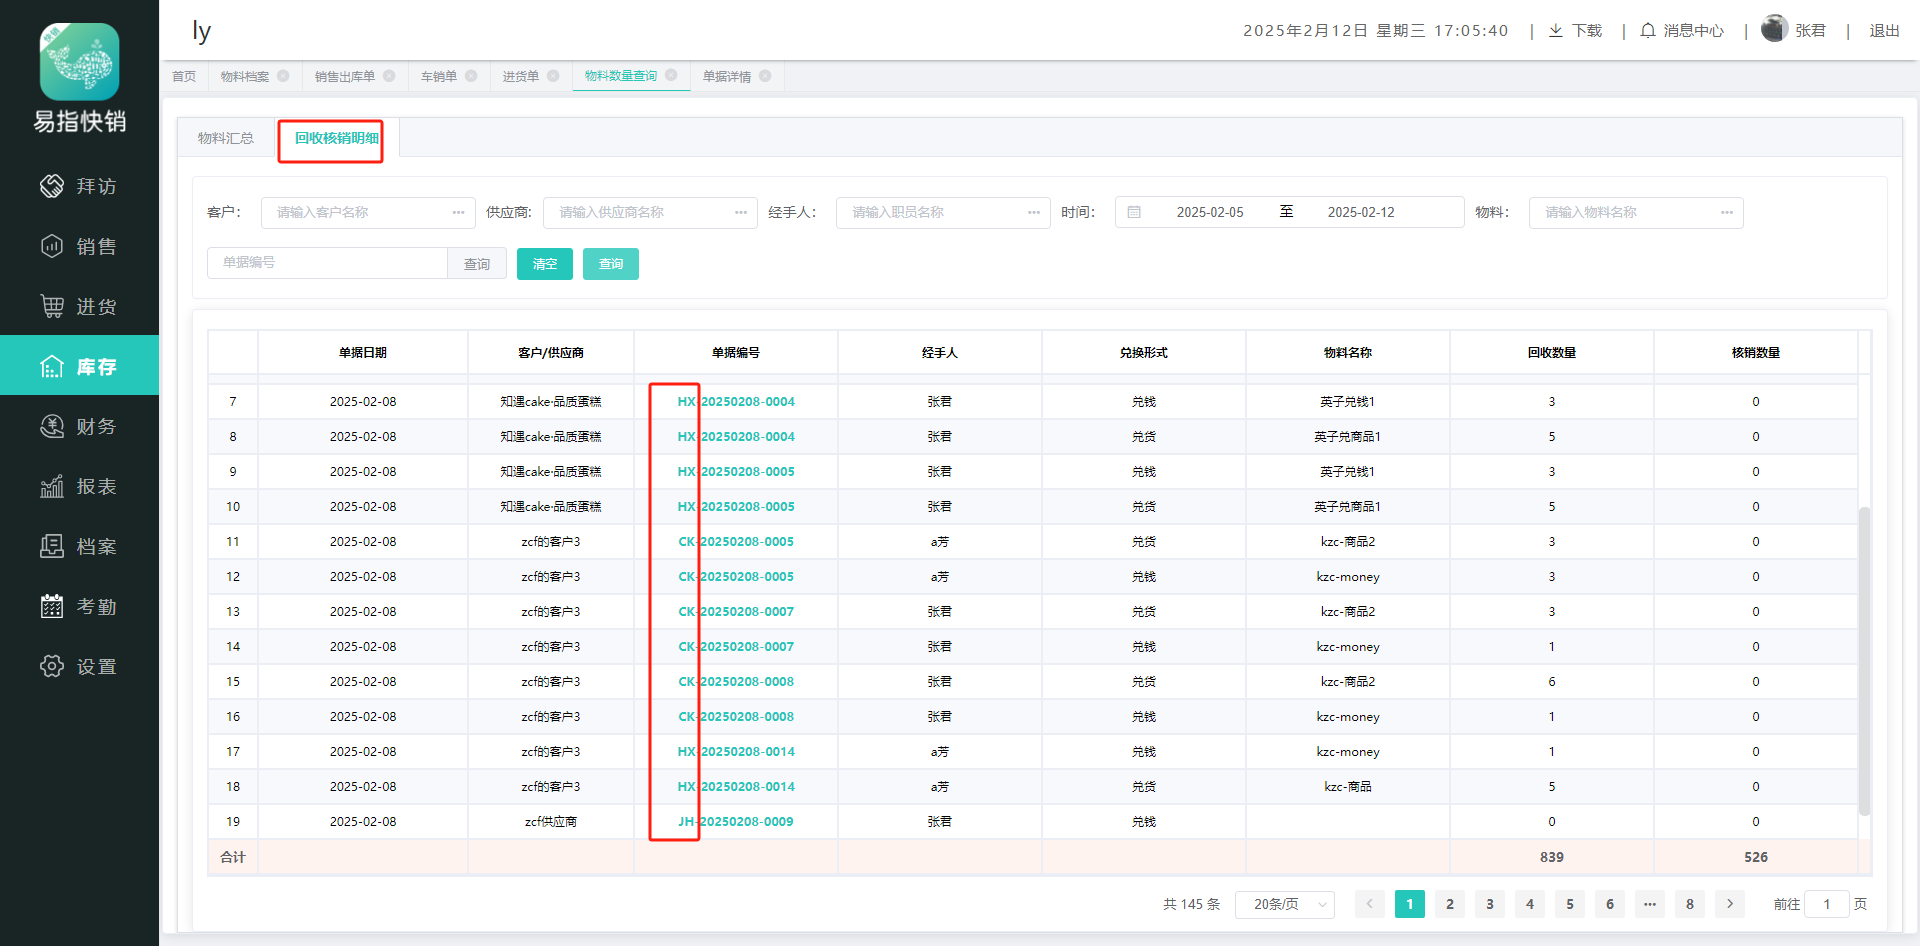Image resolution: width=1920 pixels, height=946 pixels.
Task: Select the 财务 finance sidebar icon
Action: coord(52,426)
